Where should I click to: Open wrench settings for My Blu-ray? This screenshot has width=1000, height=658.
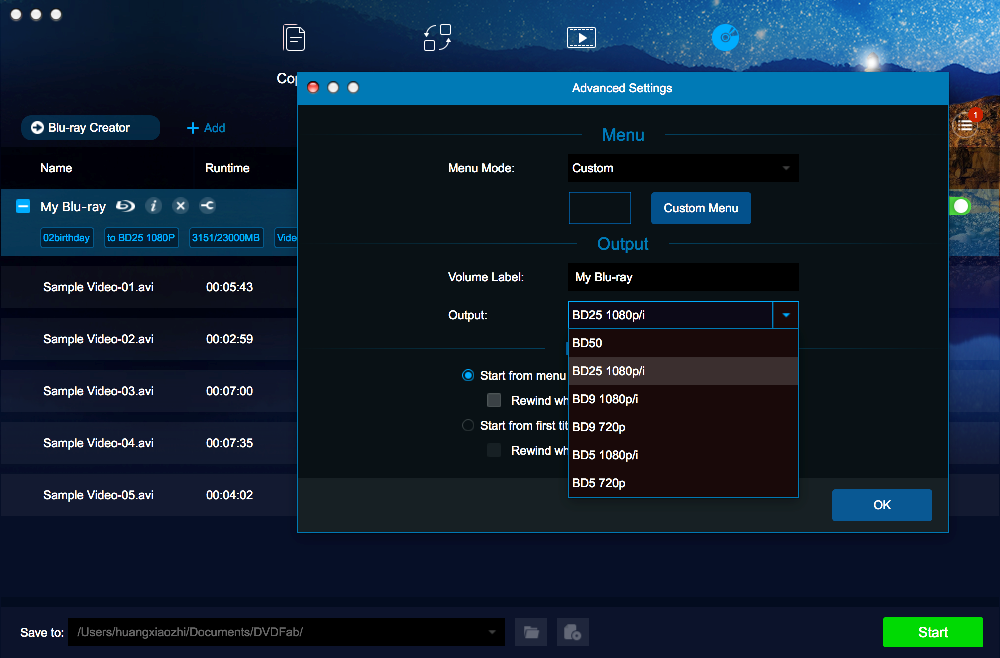click(207, 206)
